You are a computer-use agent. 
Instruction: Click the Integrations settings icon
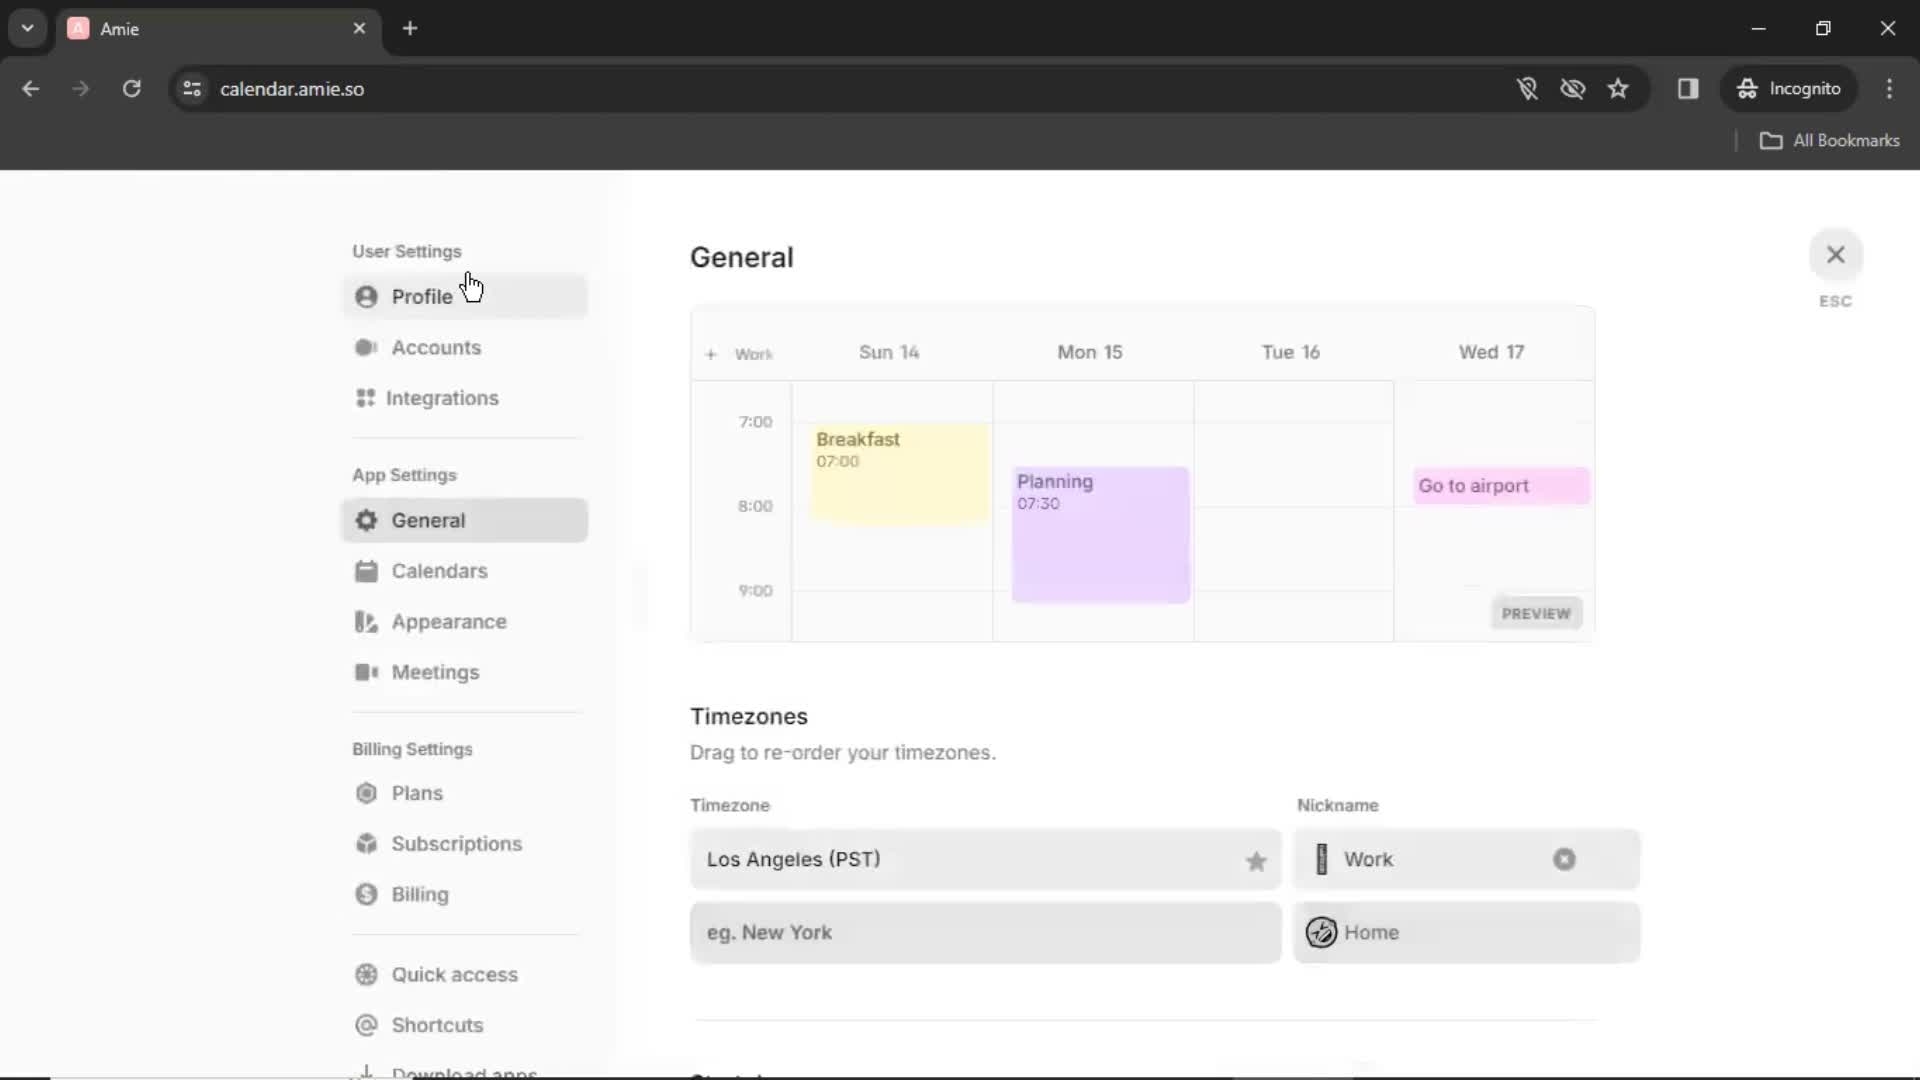[x=365, y=397]
